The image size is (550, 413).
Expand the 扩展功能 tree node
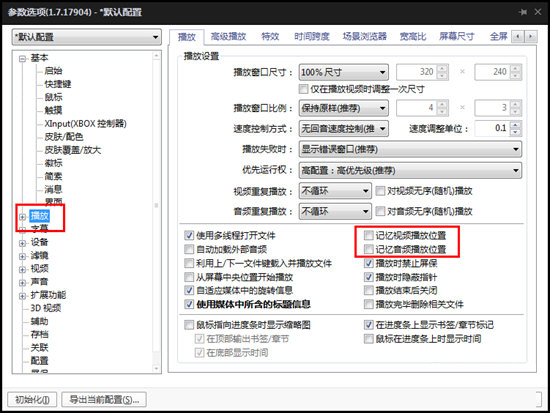pos(22,296)
